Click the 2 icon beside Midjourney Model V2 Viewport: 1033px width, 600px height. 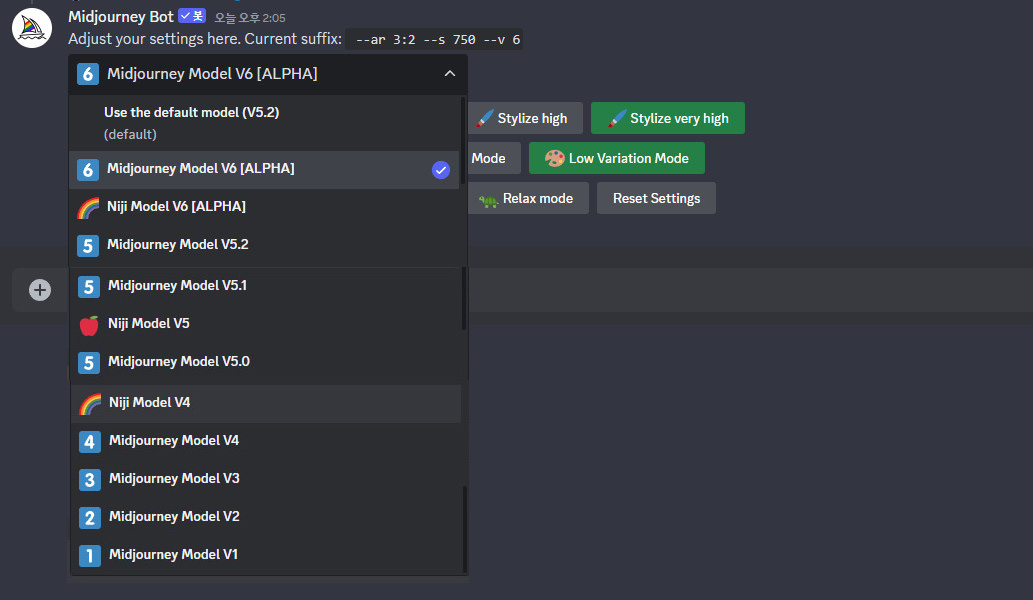point(90,518)
